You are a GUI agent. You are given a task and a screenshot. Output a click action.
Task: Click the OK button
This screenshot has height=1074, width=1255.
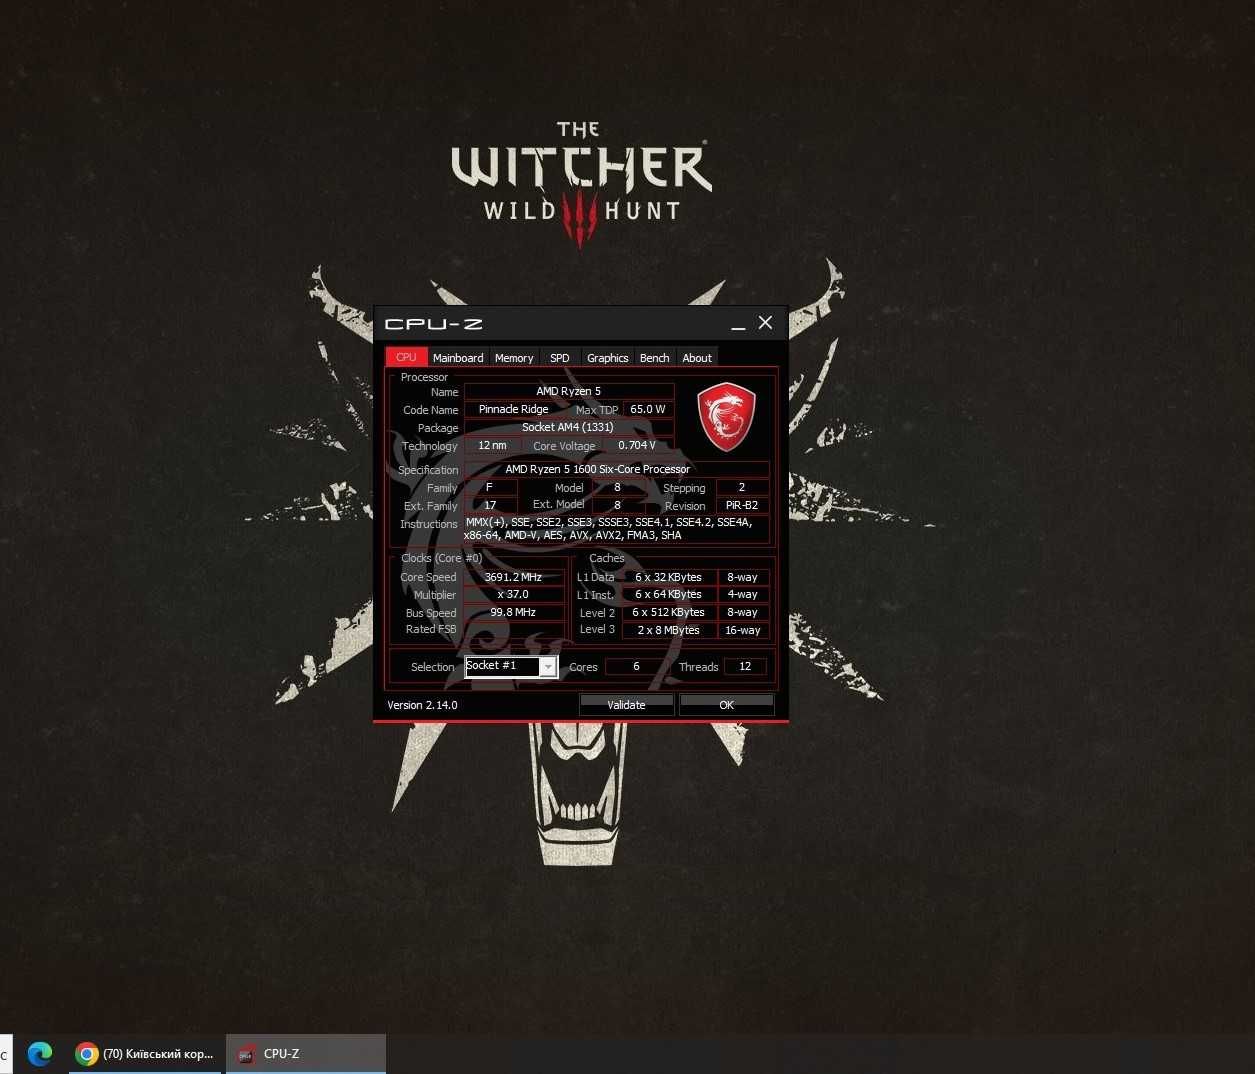pyautogui.click(x=726, y=705)
